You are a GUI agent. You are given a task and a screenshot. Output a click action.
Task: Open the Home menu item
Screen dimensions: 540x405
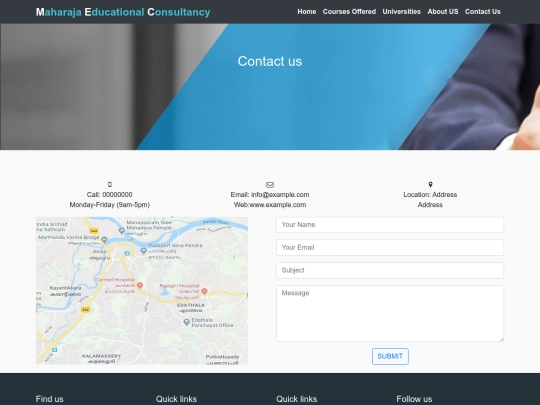307,12
